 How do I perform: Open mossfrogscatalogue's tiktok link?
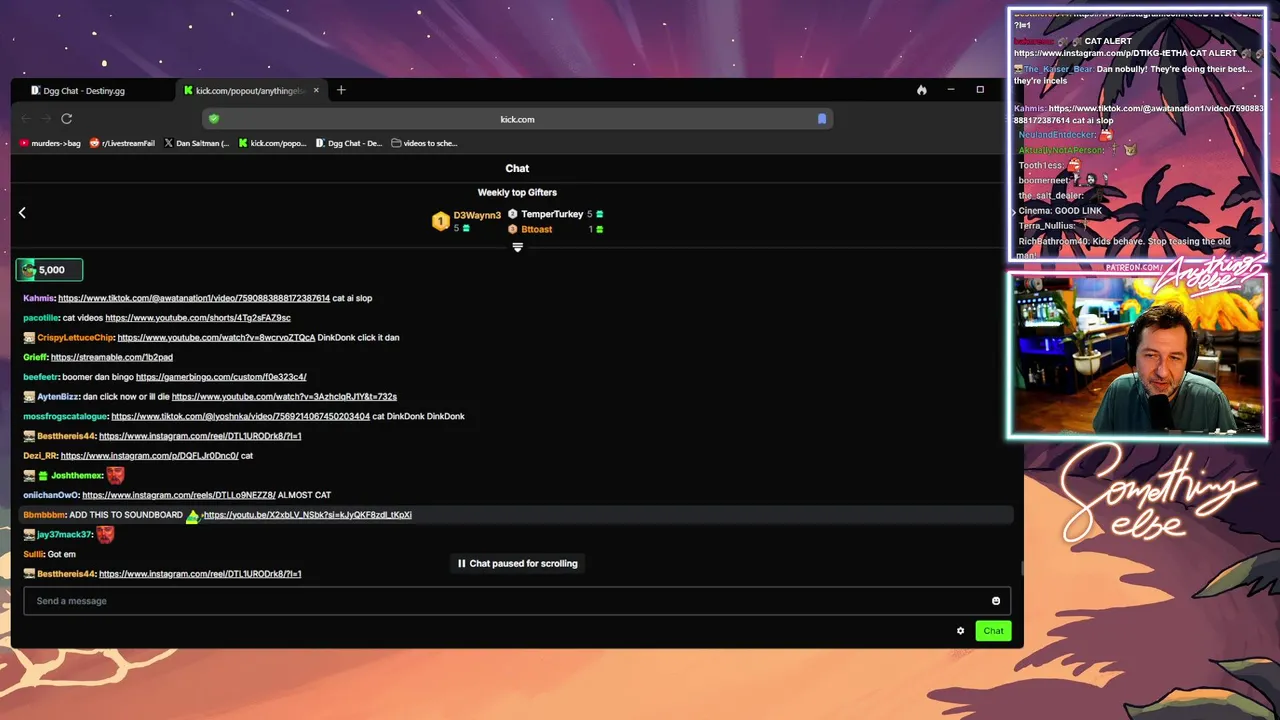pos(240,416)
